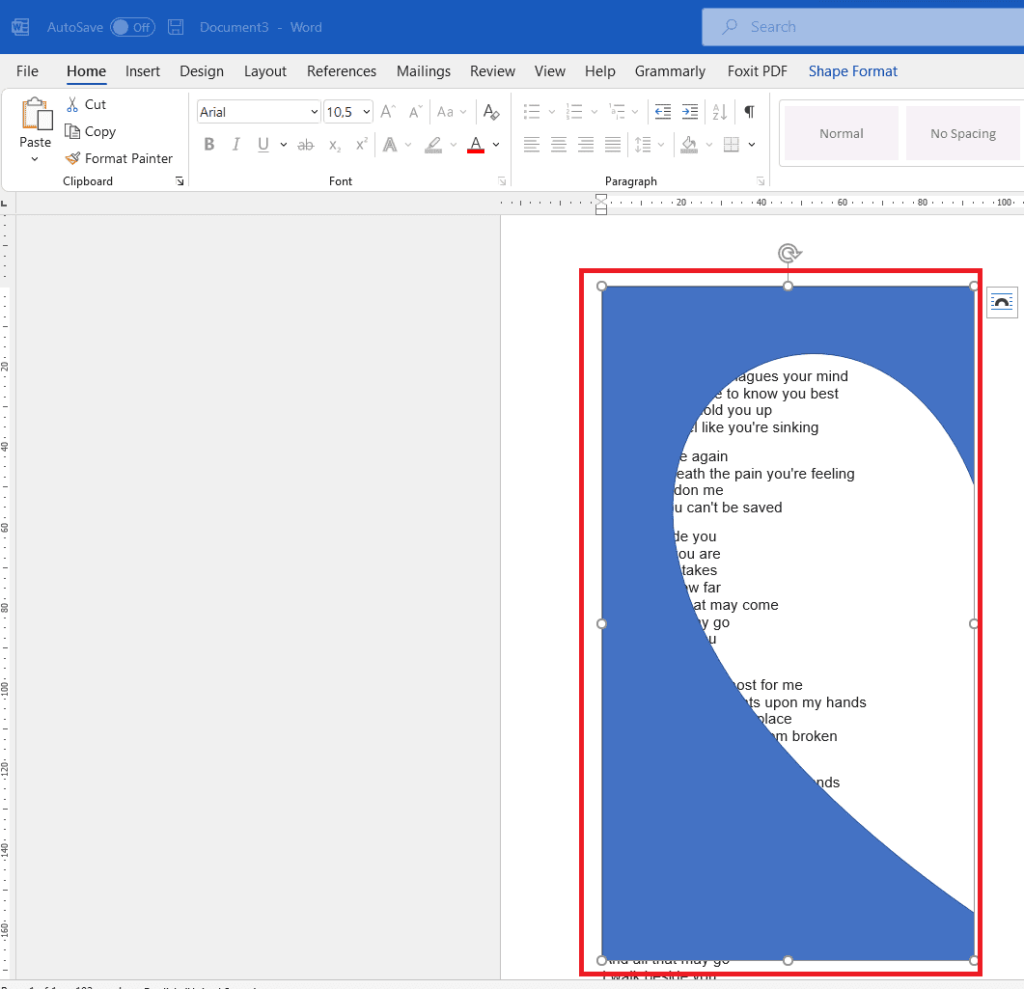The height and width of the screenshot is (989, 1024).
Task: Apply the No Spacing style
Action: [x=962, y=132]
